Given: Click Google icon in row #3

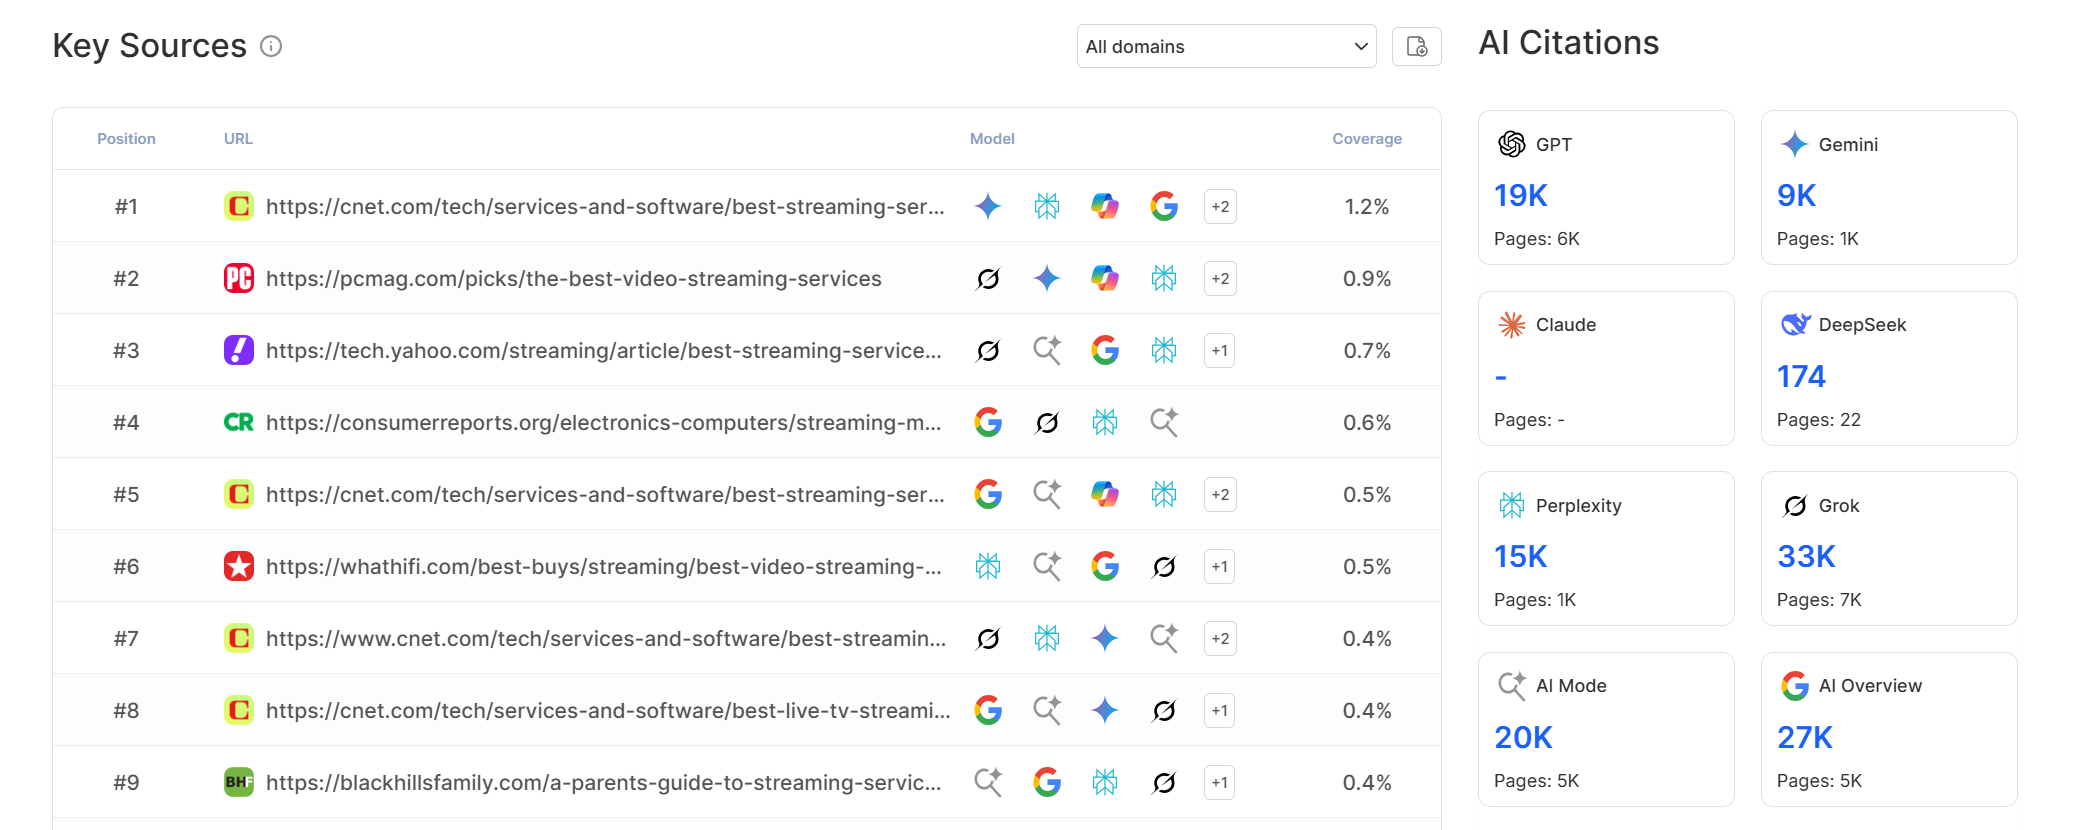Looking at the screenshot, I should tap(1105, 350).
